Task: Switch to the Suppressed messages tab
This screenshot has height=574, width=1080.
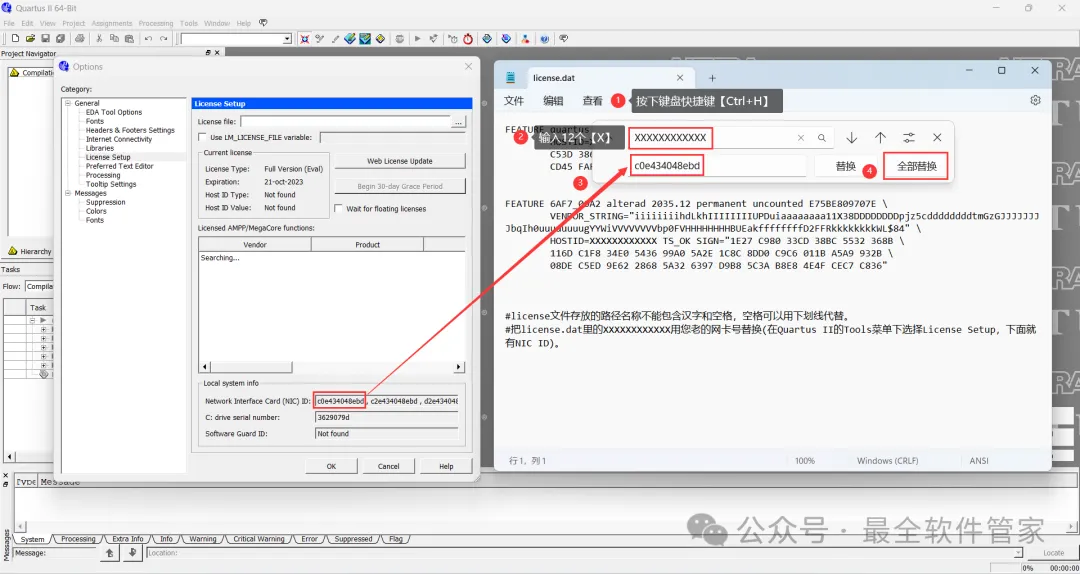Action: 353,539
